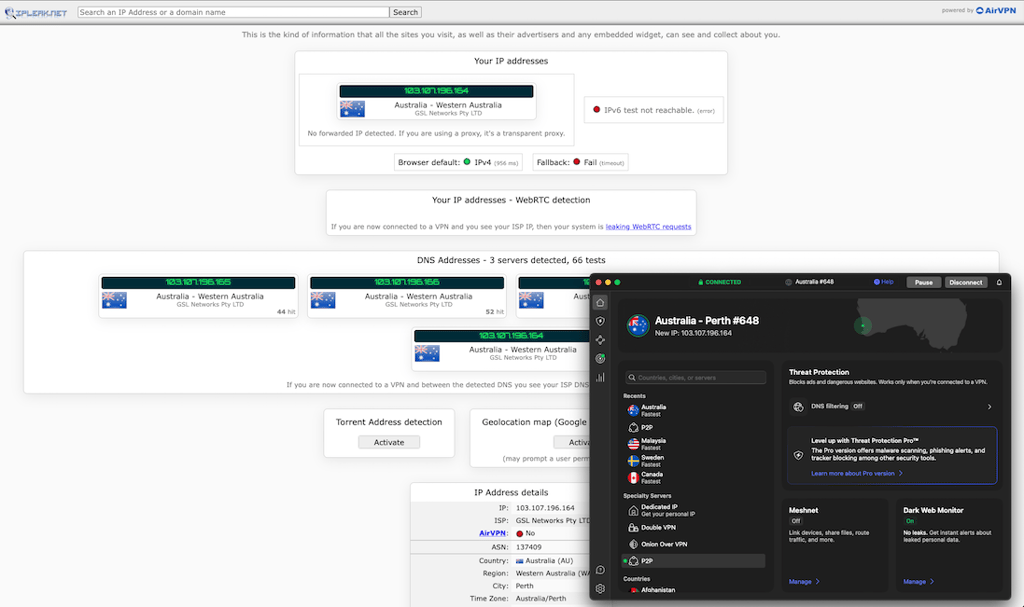
Task: Select Malaysia Fastest in Recents
Action: [694, 444]
